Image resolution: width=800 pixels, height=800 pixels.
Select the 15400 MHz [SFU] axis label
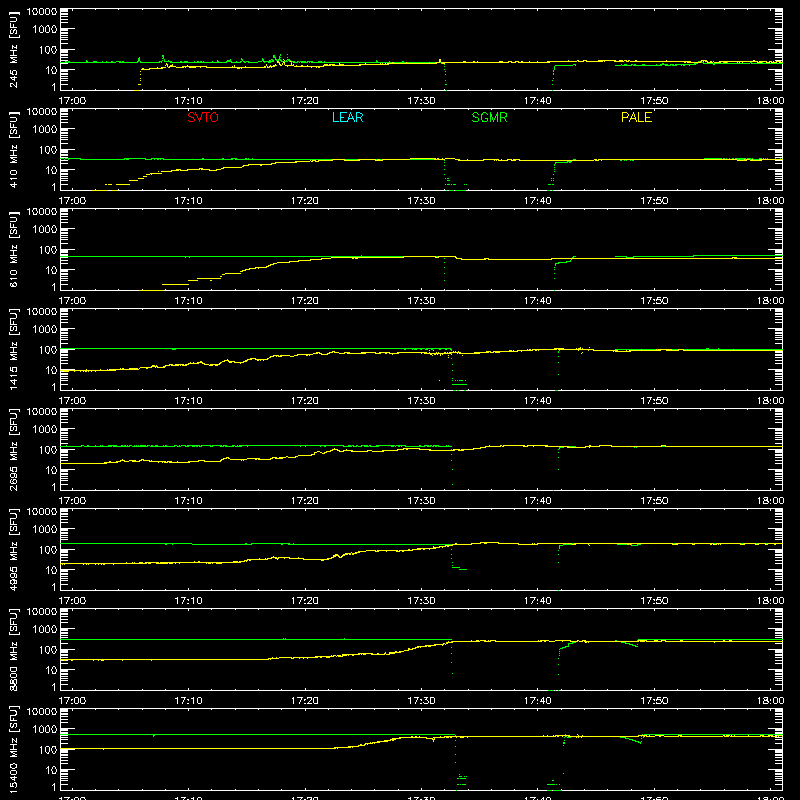[14, 749]
